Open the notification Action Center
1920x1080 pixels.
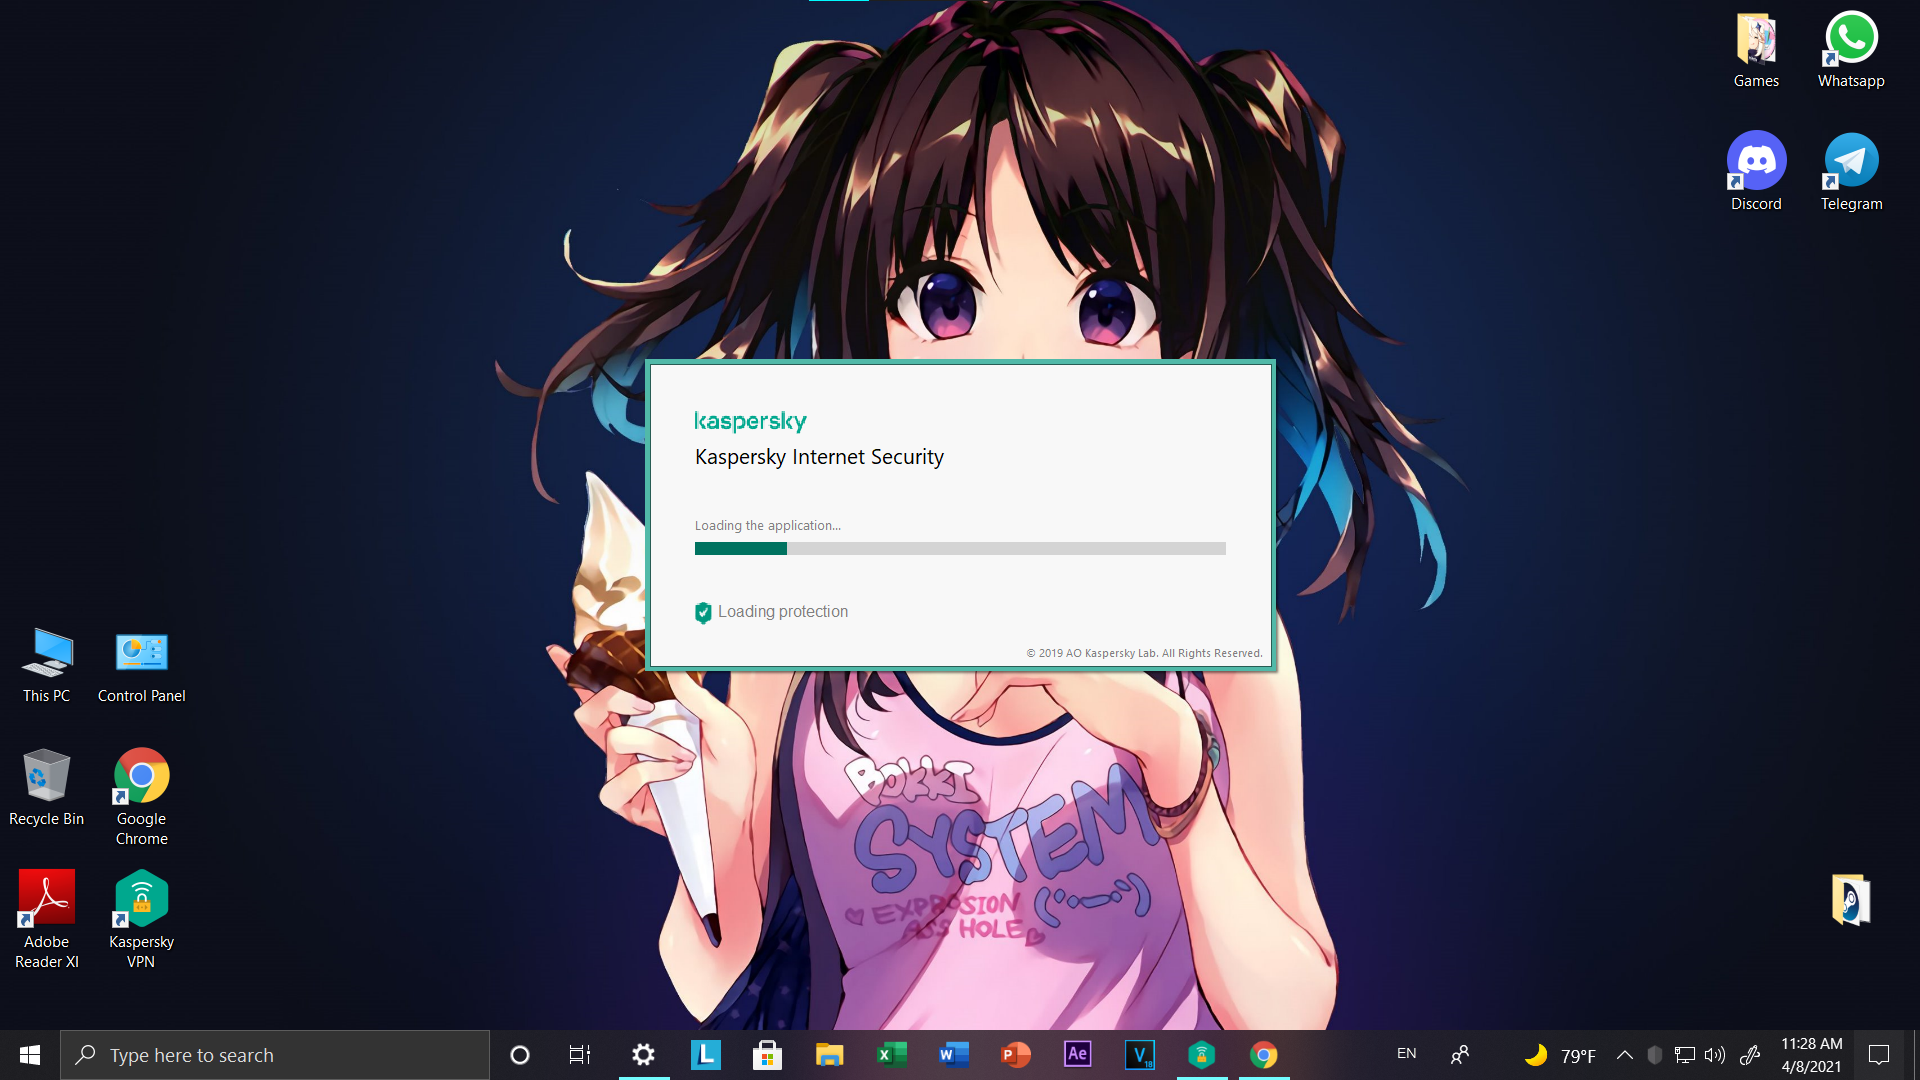pos(1879,1054)
